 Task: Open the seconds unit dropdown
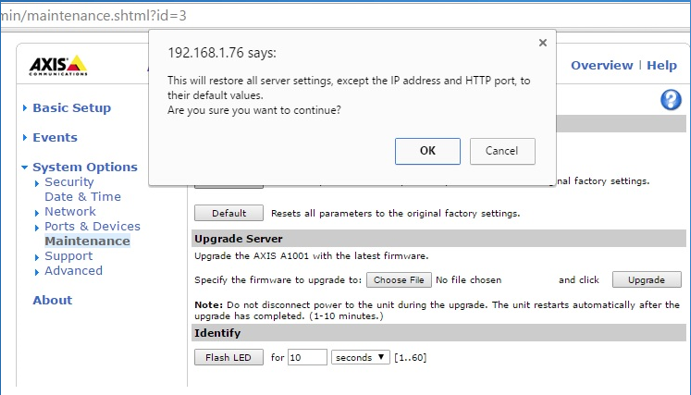tap(360, 357)
